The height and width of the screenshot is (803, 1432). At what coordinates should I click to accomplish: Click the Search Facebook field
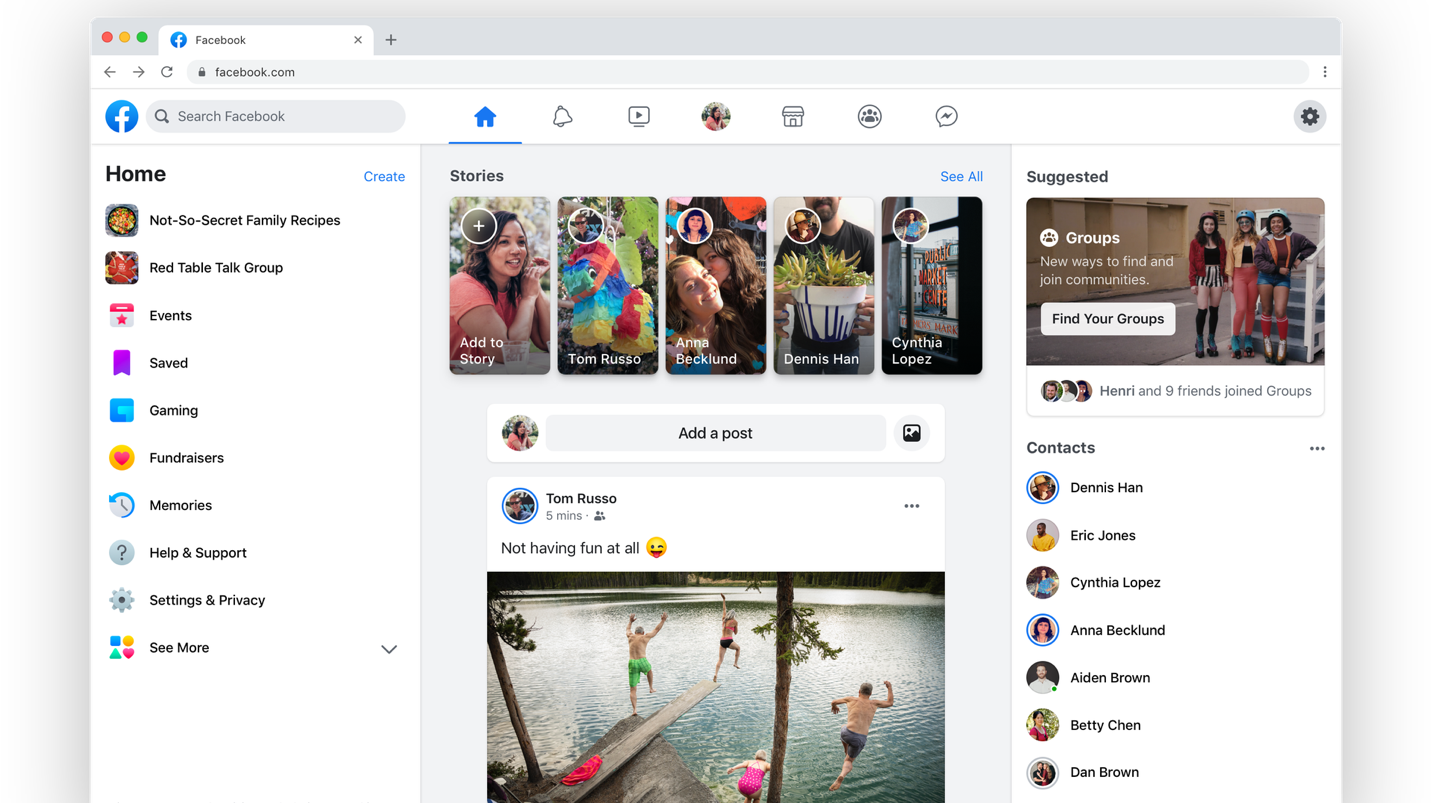pos(276,116)
